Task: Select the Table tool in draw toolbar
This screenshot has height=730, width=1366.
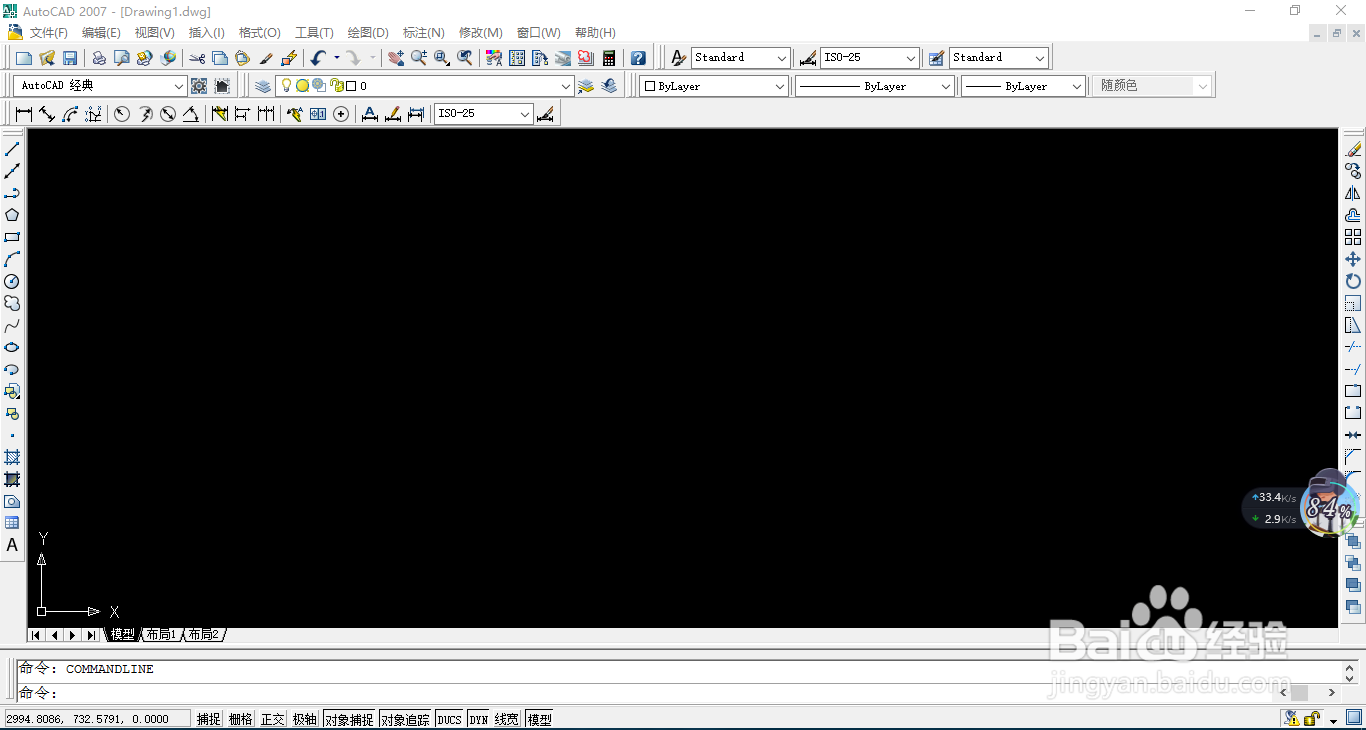Action: click(x=12, y=523)
